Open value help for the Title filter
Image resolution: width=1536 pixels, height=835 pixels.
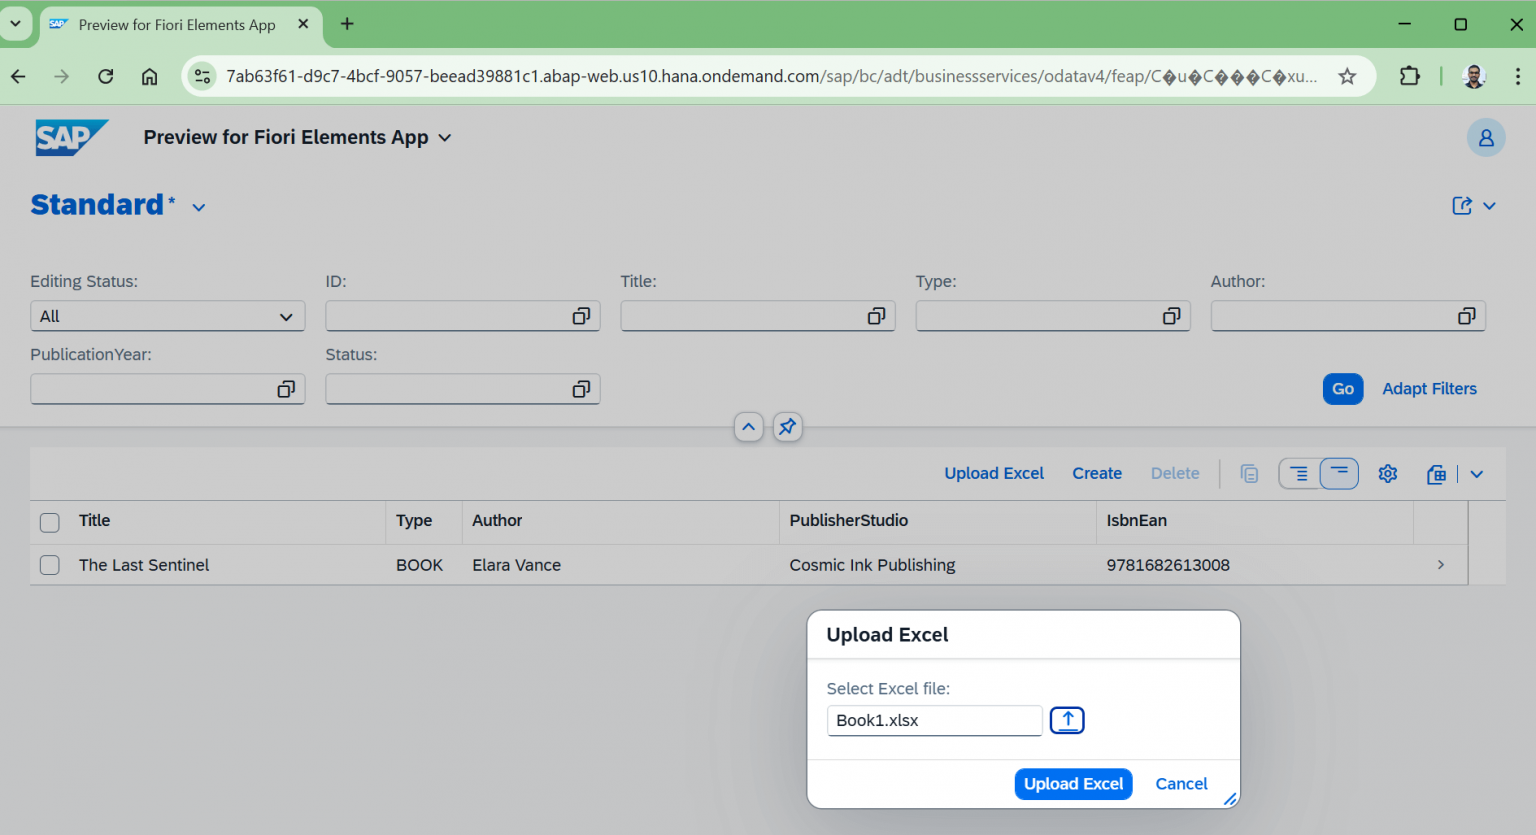tap(875, 316)
